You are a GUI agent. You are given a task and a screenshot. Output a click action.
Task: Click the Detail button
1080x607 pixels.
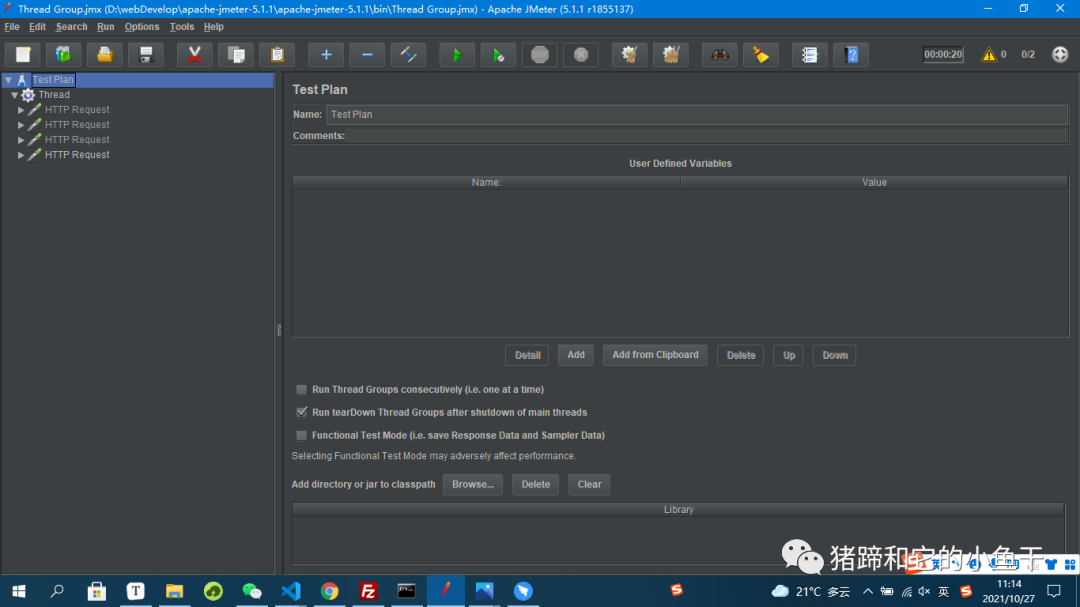click(x=528, y=356)
